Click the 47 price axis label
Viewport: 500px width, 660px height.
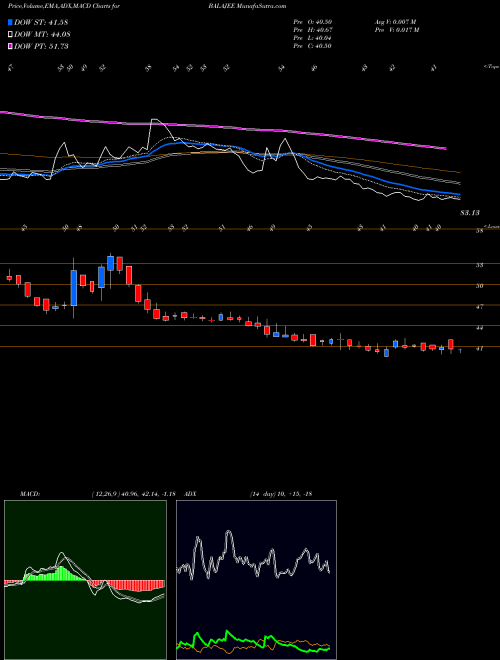479,307
